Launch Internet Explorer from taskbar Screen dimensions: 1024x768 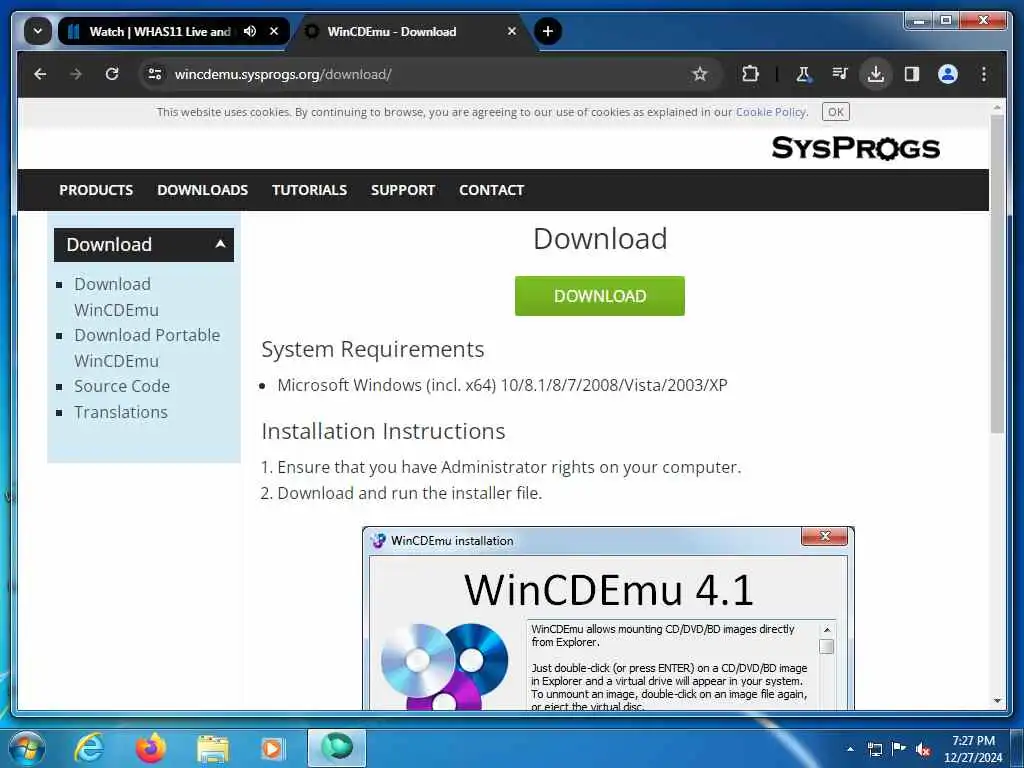89,748
